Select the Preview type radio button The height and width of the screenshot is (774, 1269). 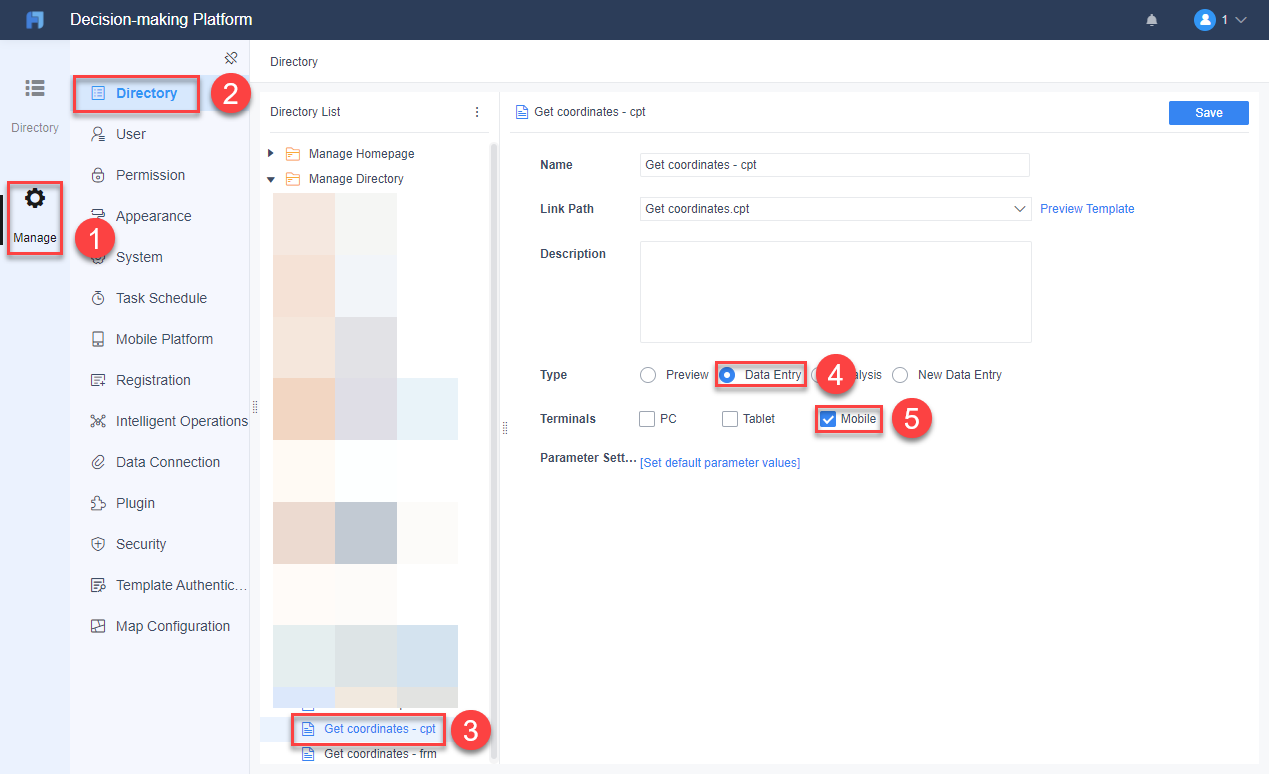point(648,375)
